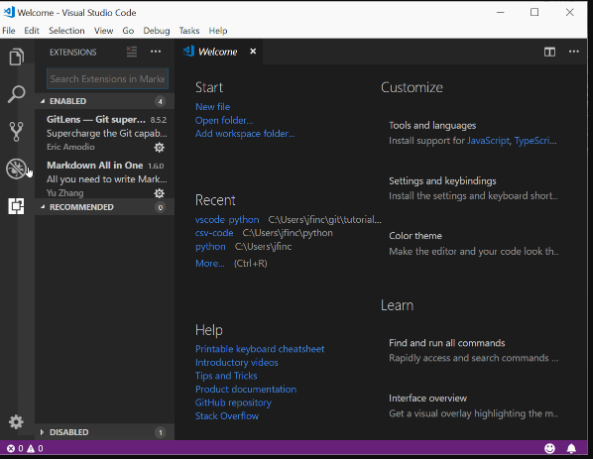
Task: Click Add workspace folder link
Action: point(245,133)
